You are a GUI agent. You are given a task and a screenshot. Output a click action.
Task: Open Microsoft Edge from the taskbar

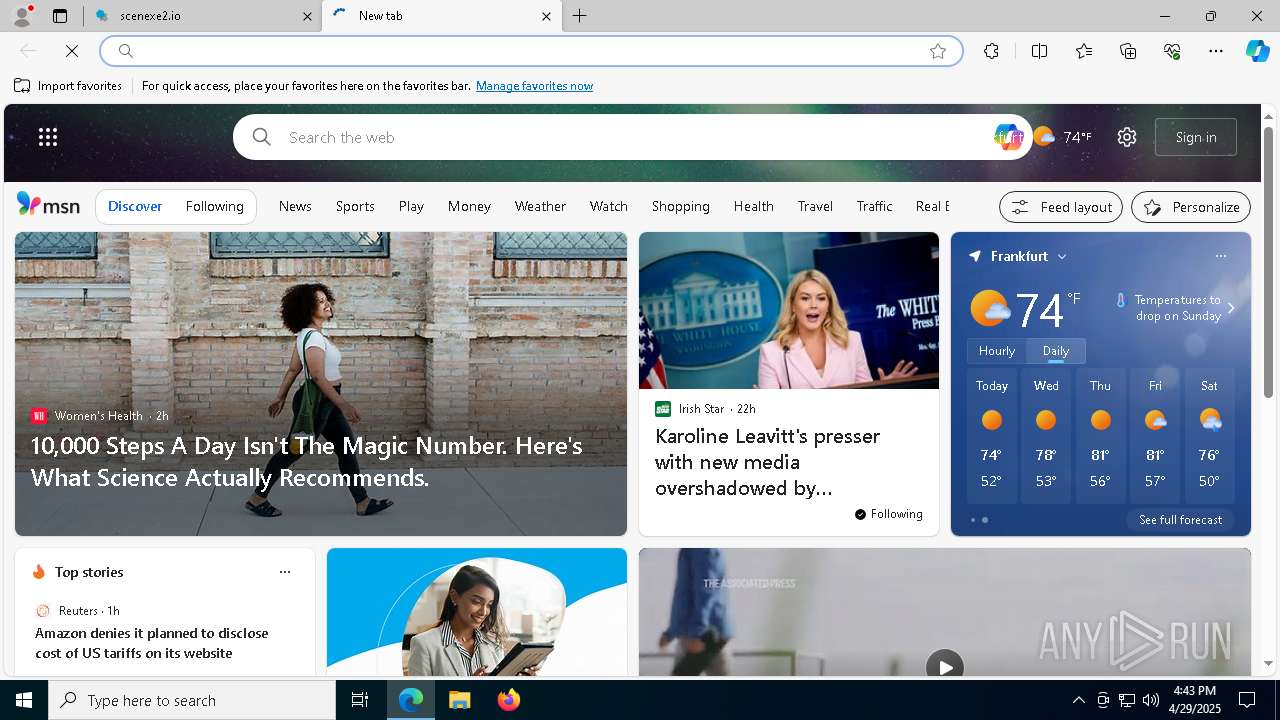[411, 700]
